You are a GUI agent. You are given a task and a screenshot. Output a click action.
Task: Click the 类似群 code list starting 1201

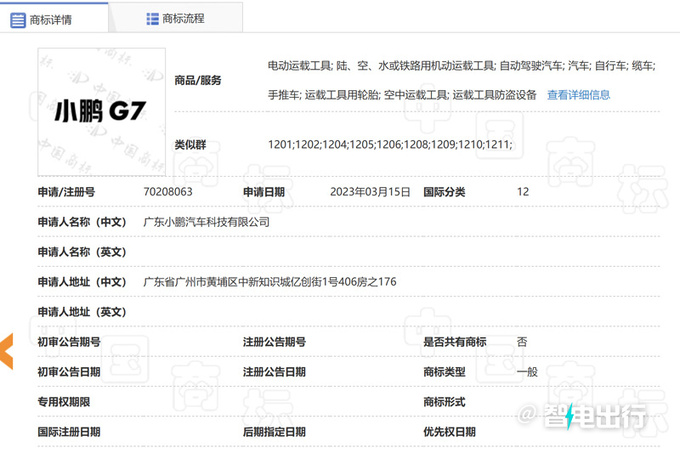coord(390,145)
